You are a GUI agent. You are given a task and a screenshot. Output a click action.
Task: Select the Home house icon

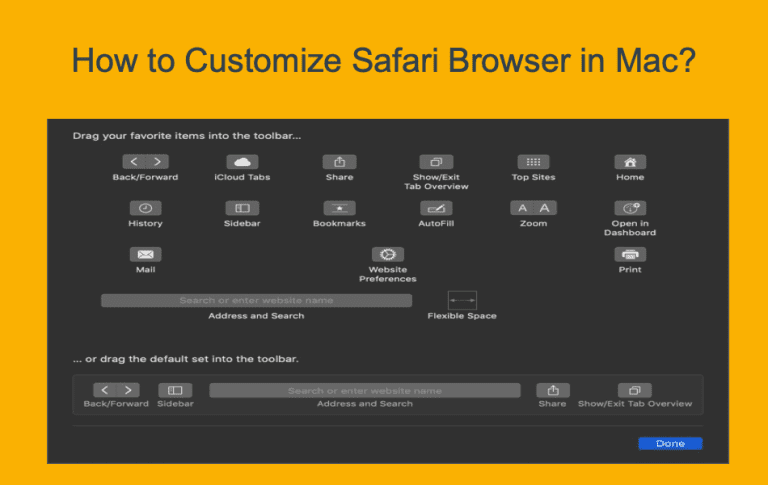click(x=630, y=162)
